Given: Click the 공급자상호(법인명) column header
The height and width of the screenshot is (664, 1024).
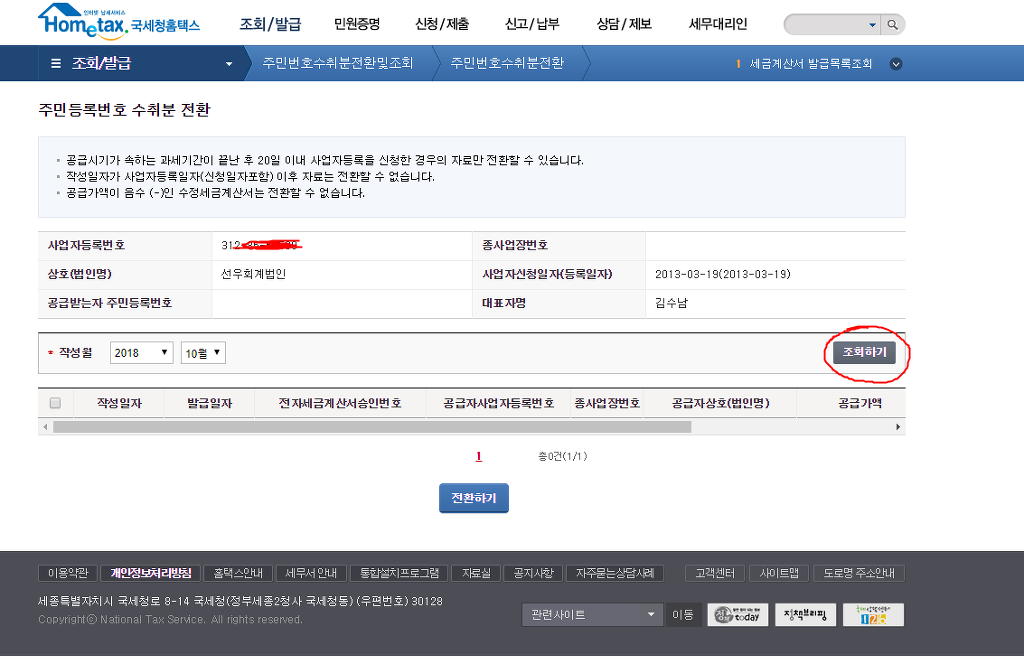Looking at the screenshot, I should pos(720,403).
